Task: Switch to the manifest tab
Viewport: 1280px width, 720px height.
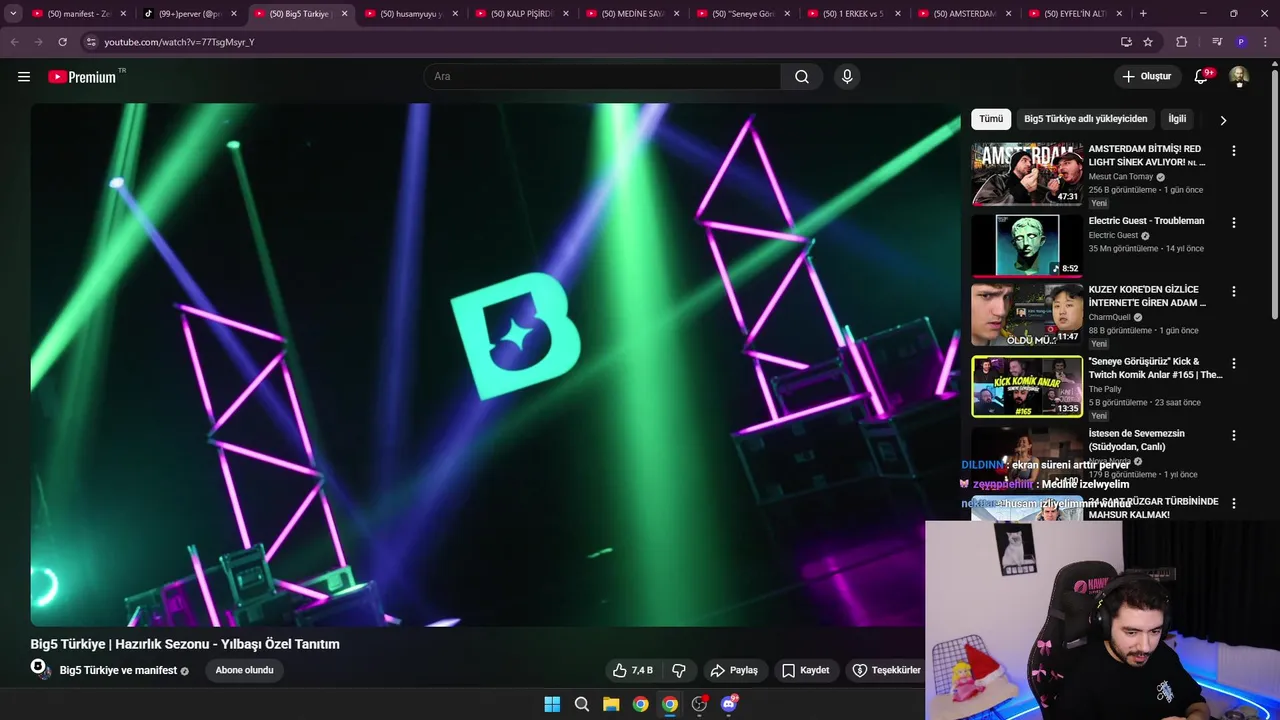Action: pos(79,14)
